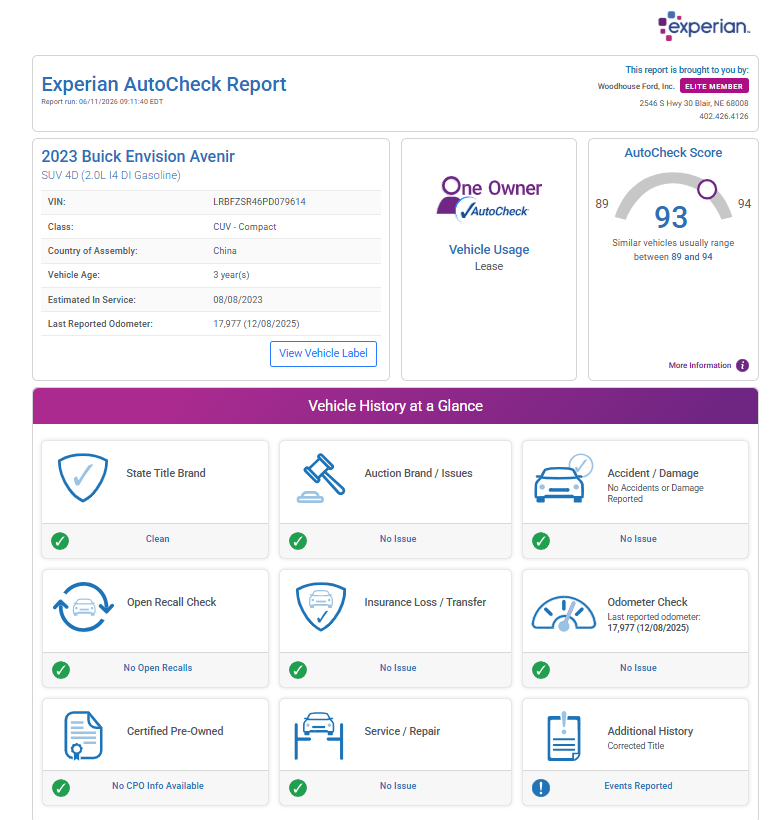
Task: Click blue exclamation beside Events Reported
Action: 541,788
